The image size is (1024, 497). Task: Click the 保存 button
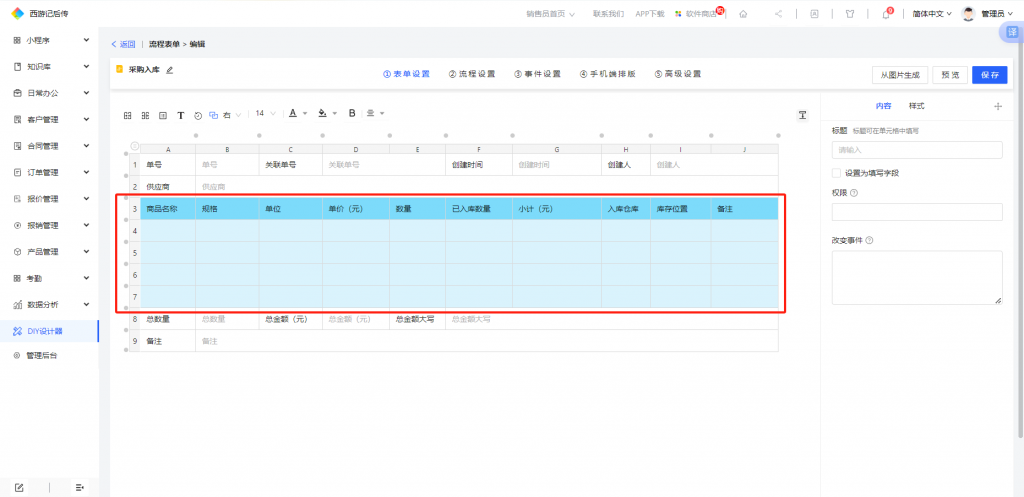click(989, 75)
